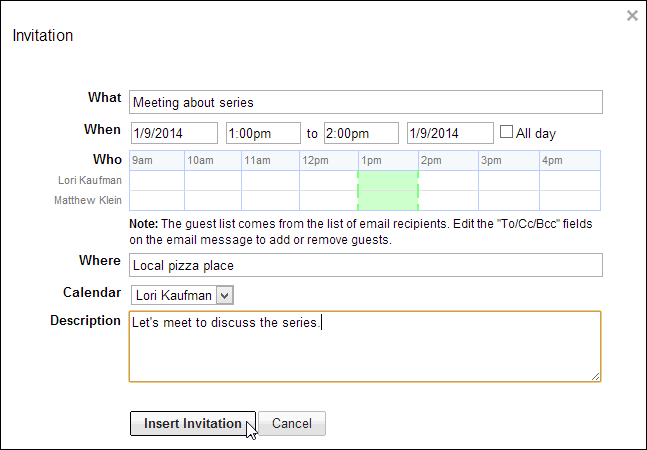Close the Invitation dialog with X icon

(x=632, y=16)
